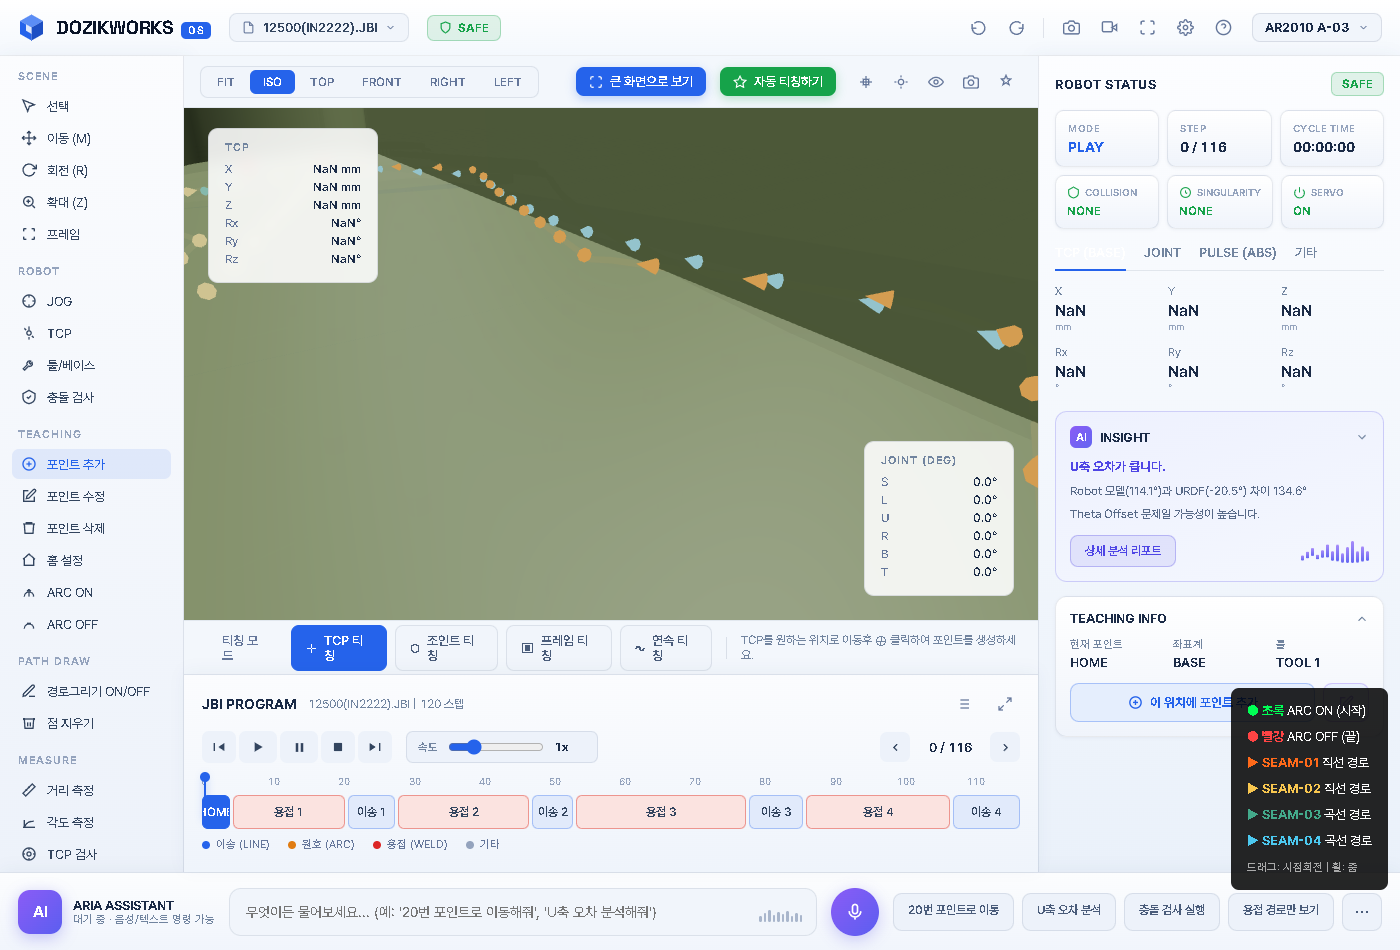Image resolution: width=1400 pixels, height=950 pixels.
Task: Click the redo icon in the header
Action: pyautogui.click(x=1016, y=28)
